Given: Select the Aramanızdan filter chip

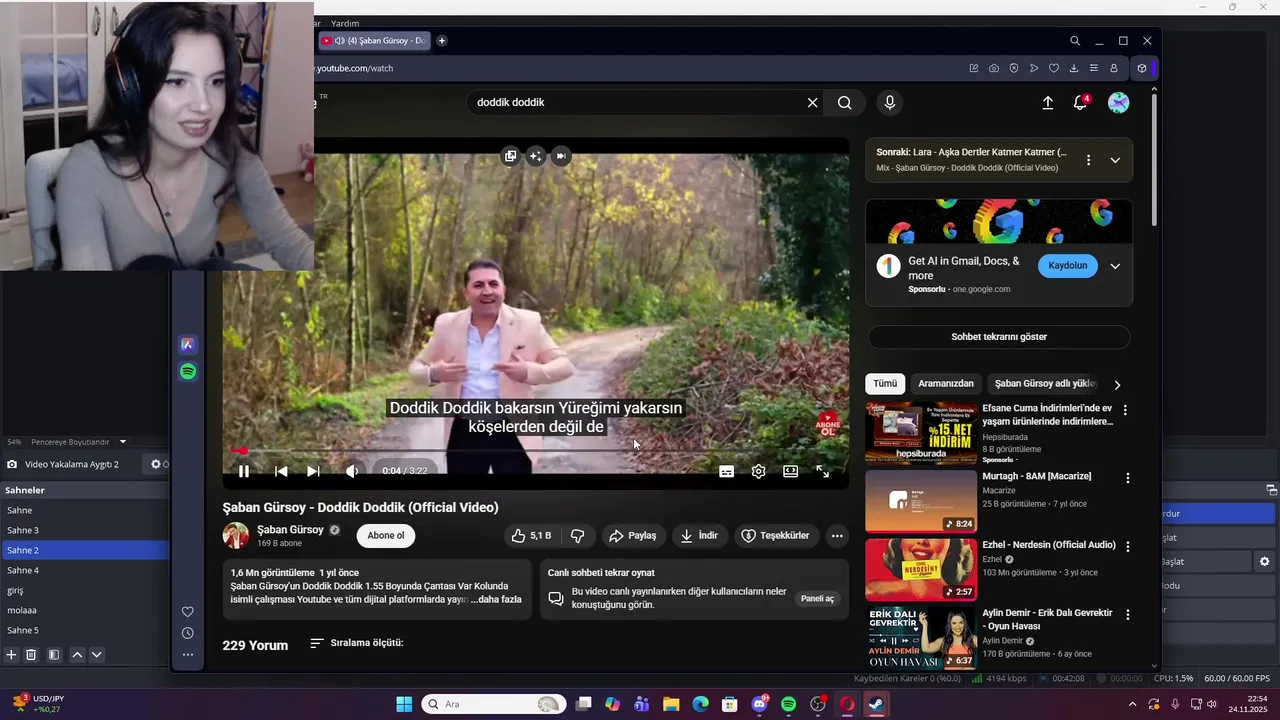Looking at the screenshot, I should pyautogui.click(x=946, y=384).
